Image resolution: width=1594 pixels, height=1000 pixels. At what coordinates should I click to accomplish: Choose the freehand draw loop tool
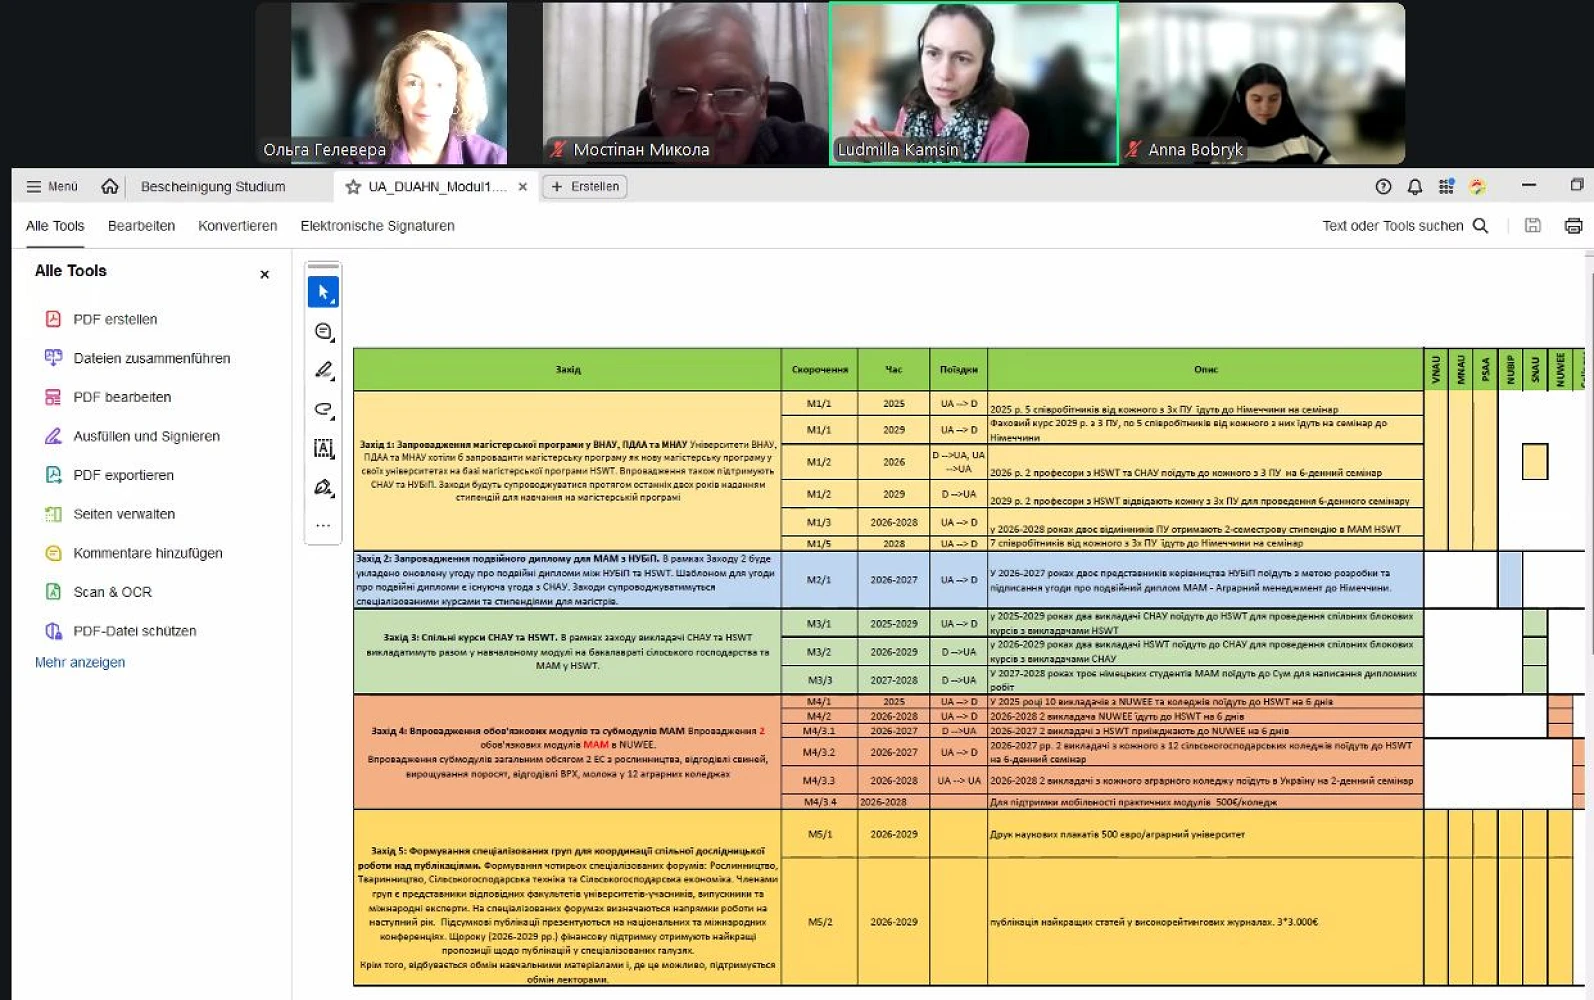coord(323,409)
